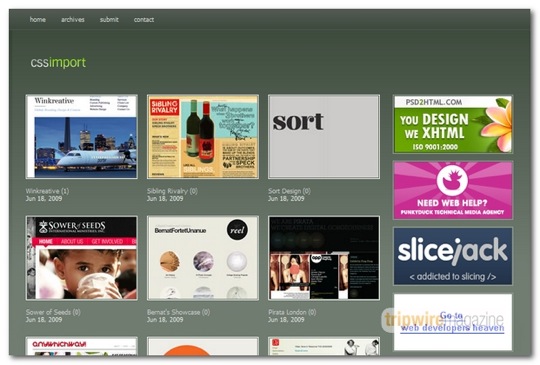Open the contact page
Viewport: 540px width, 365px height.
(x=144, y=20)
